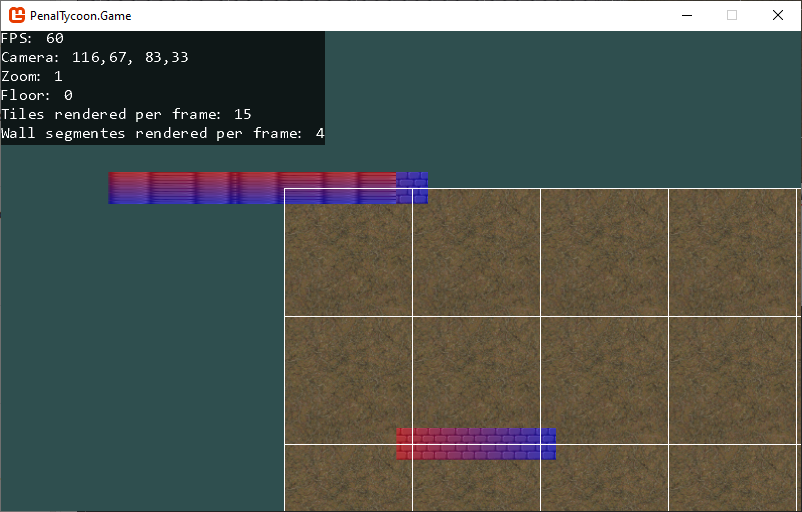Close the PenalTycoon.Game window

click(x=777, y=15)
